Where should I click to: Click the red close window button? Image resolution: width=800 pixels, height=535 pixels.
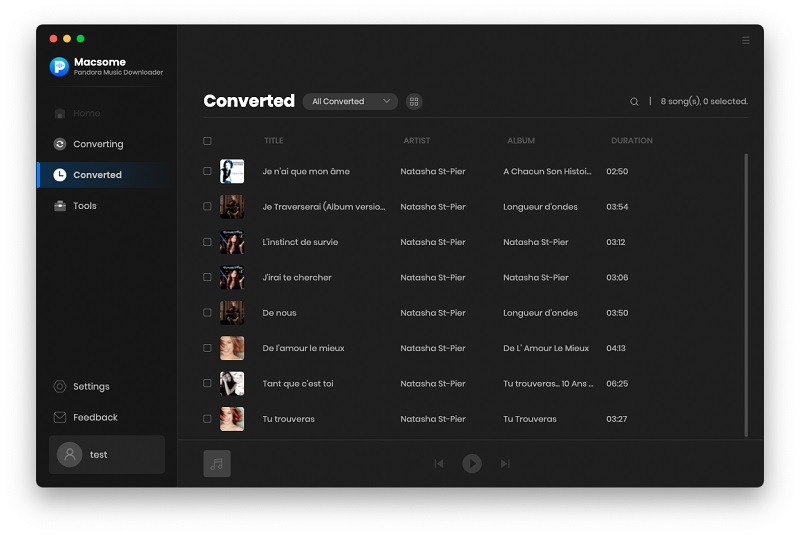coord(54,39)
